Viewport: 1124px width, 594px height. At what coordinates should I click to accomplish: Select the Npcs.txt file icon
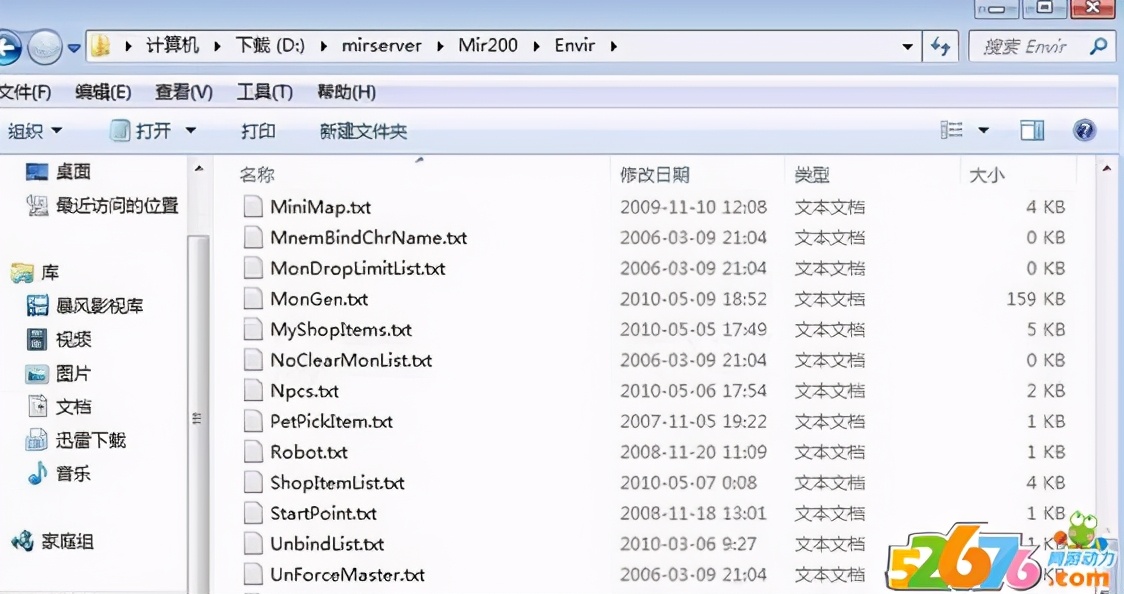253,391
